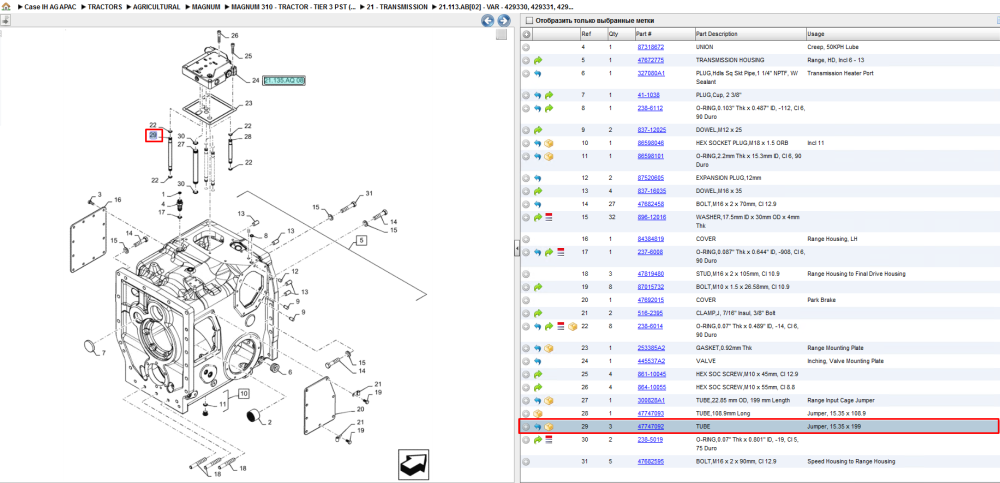Sort by the Part Description column header
The width and height of the screenshot is (1000, 483).
(749, 34)
